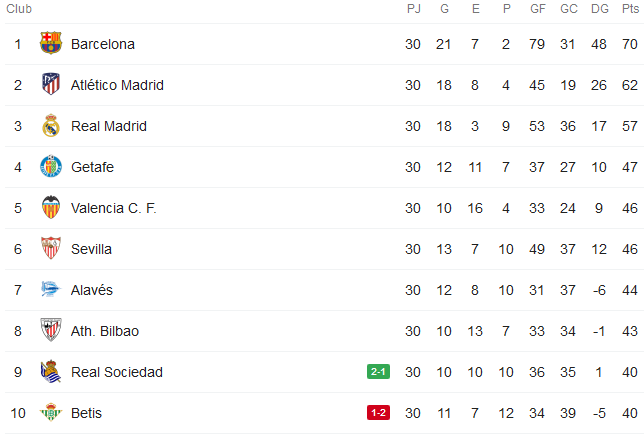Select the Sevilla club crest

(x=50, y=249)
